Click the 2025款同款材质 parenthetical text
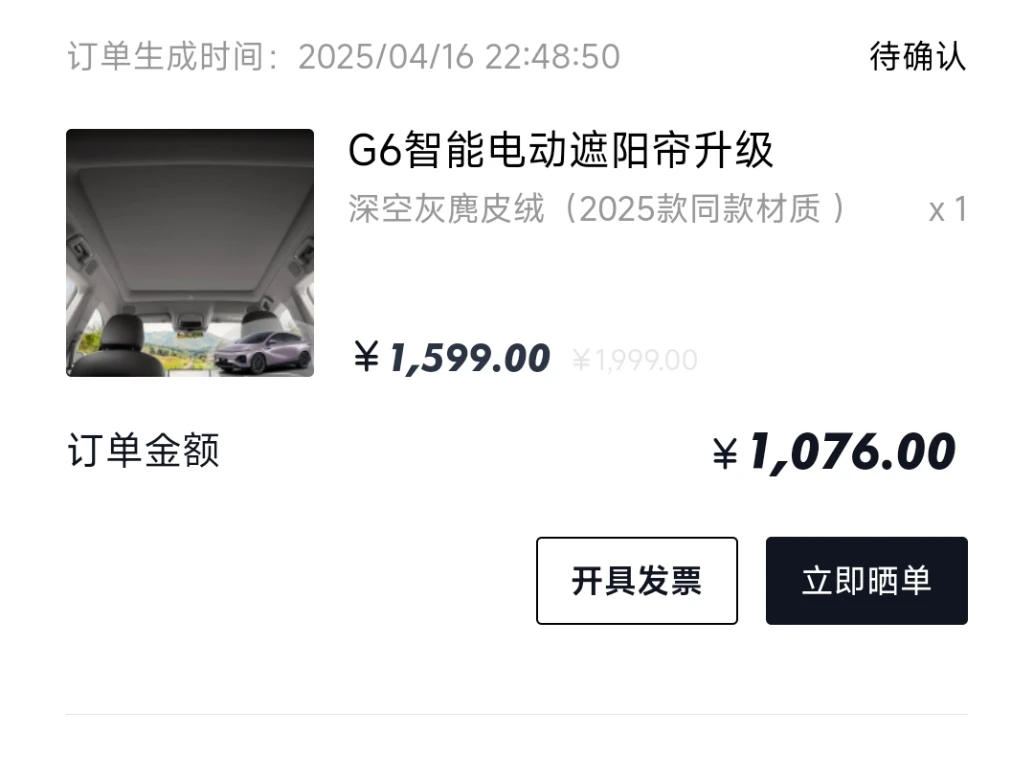 (699, 209)
